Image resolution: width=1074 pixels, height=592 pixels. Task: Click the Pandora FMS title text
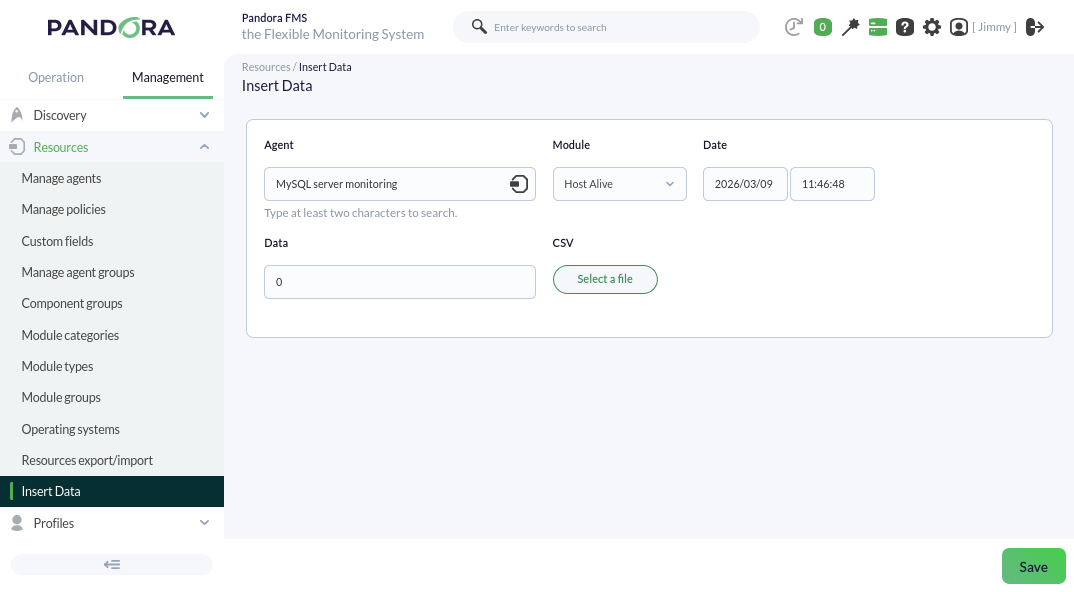274,18
